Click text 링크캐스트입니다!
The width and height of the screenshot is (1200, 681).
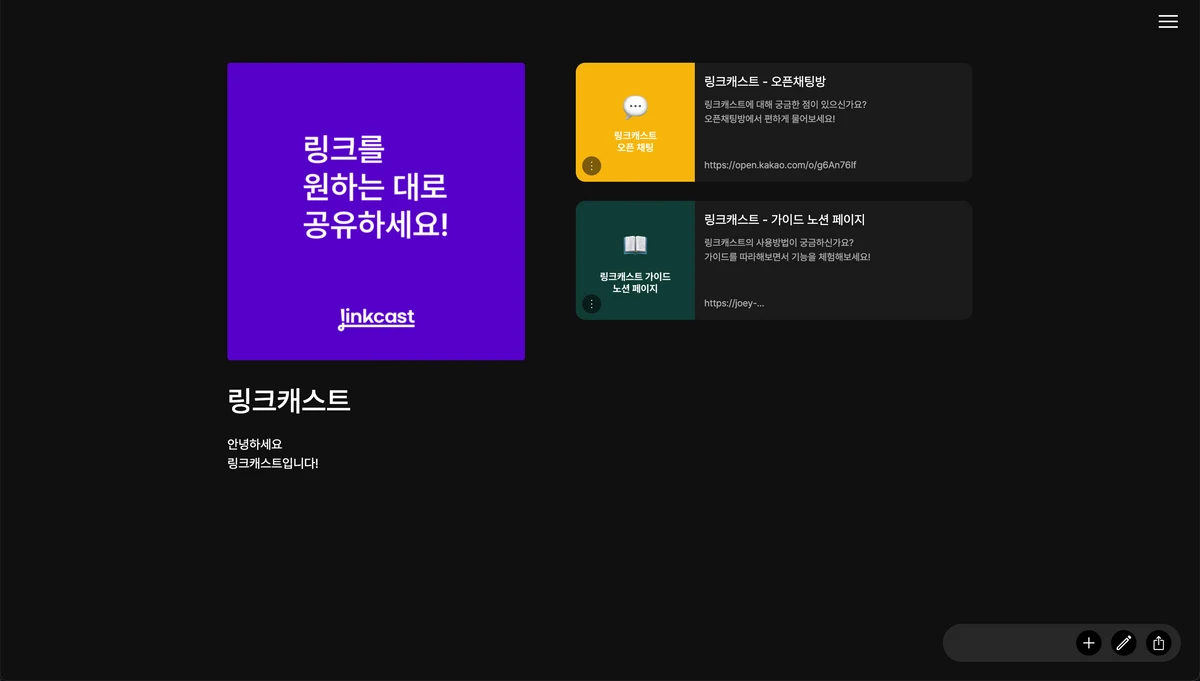coord(273,463)
